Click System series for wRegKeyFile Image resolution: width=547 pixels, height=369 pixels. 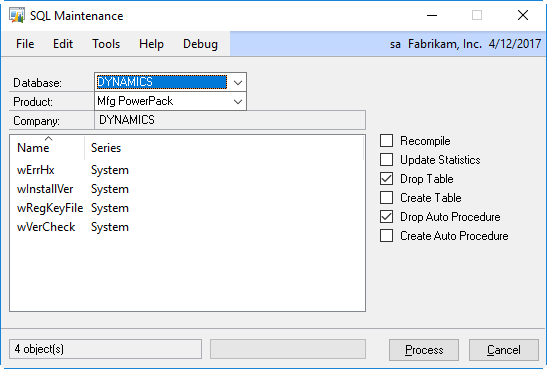click(110, 208)
